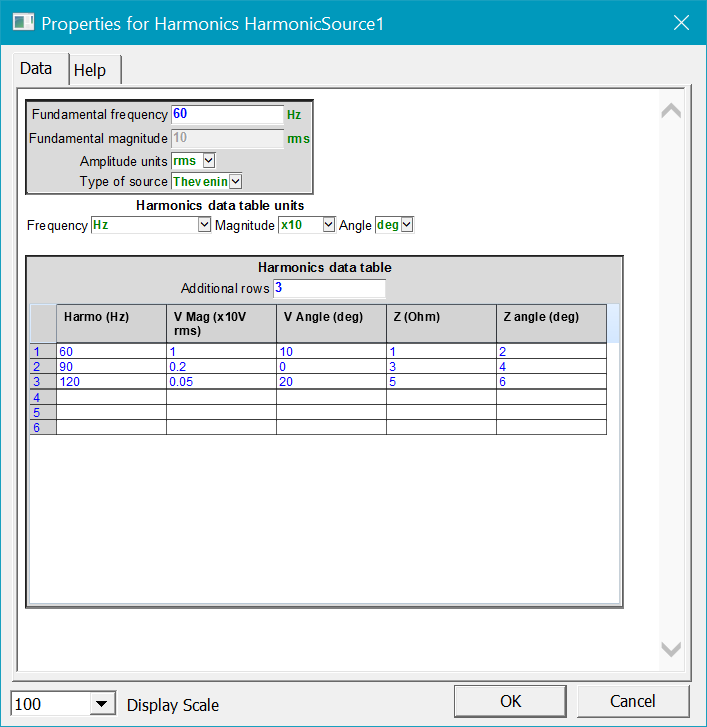Click Z angle cell with value 6
The width and height of the screenshot is (707, 727).
[551, 382]
